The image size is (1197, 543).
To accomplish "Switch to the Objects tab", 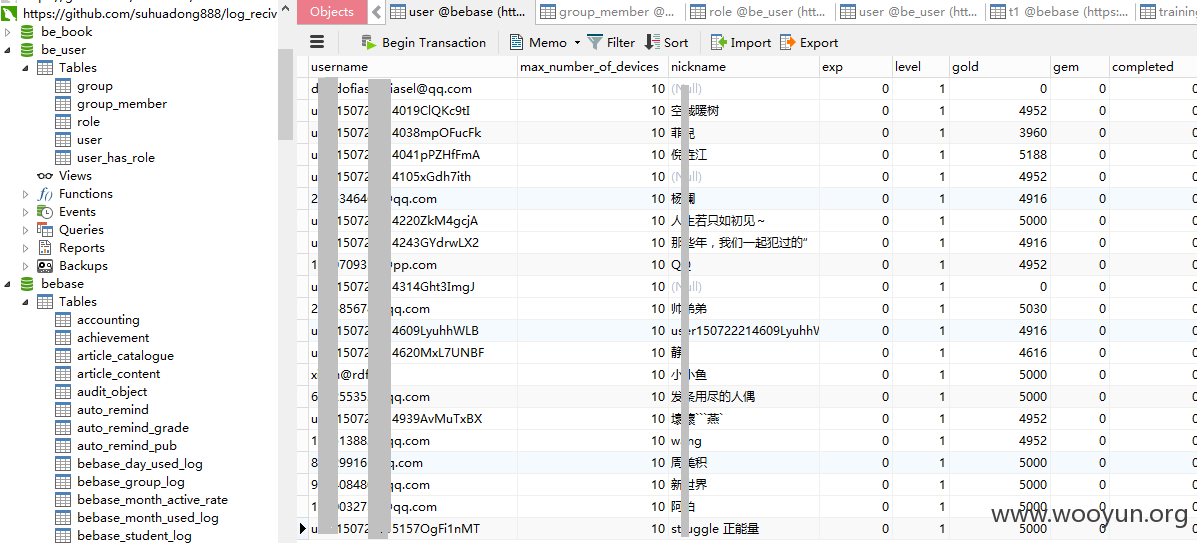I will click(331, 11).
